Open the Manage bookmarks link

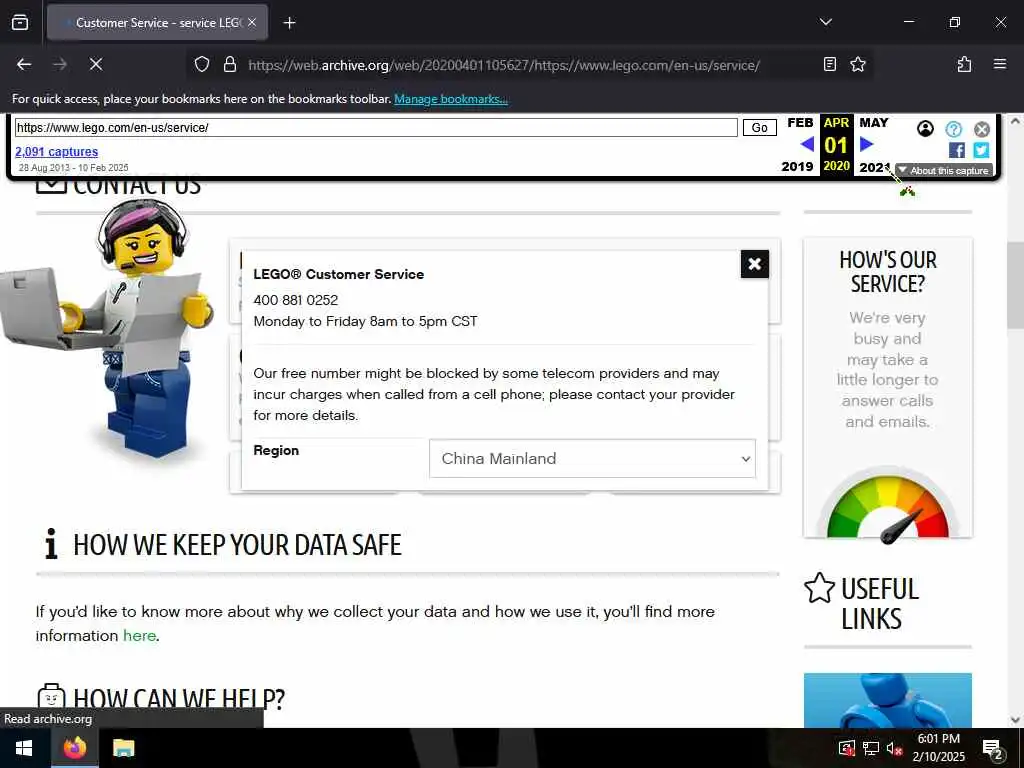(x=451, y=99)
